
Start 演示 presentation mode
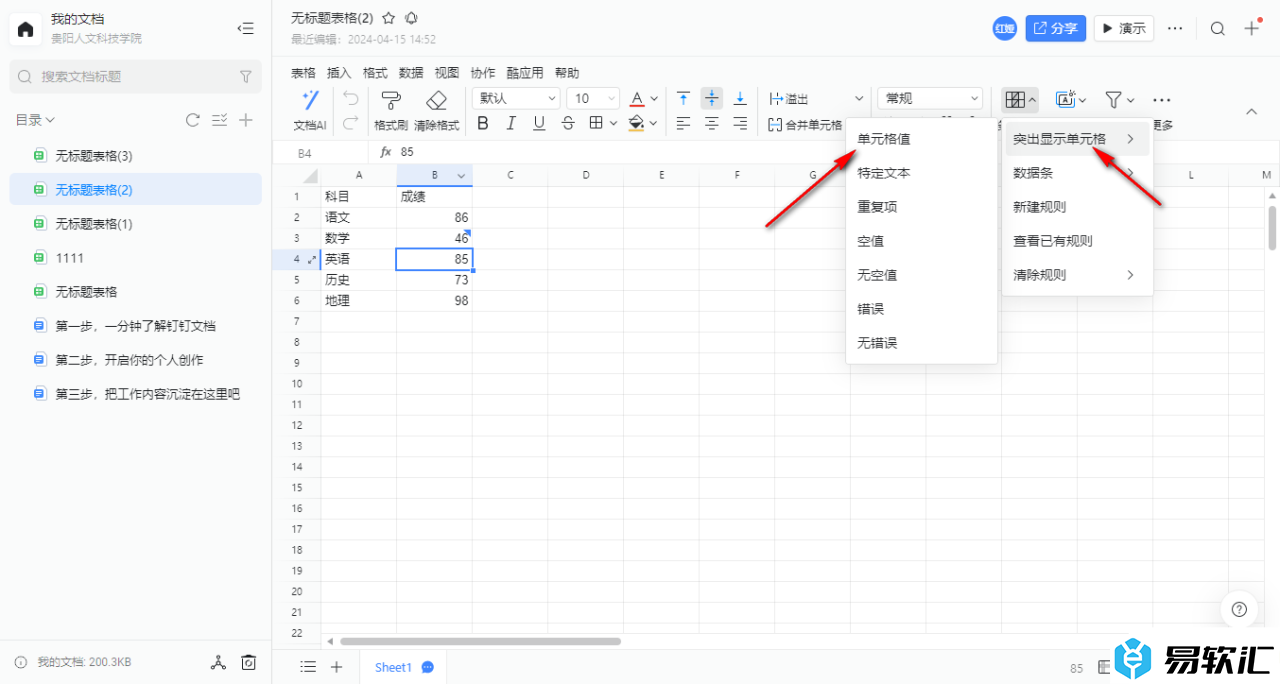tap(1124, 28)
